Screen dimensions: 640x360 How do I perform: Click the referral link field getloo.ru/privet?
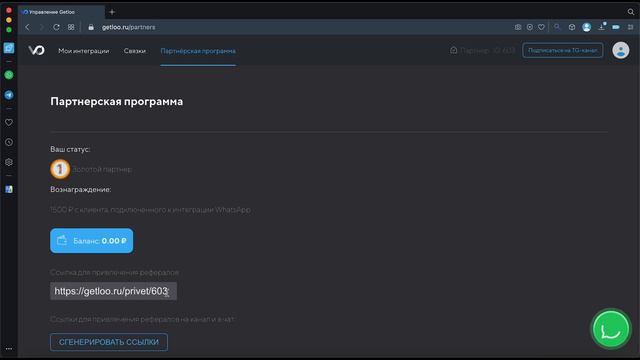click(x=113, y=291)
